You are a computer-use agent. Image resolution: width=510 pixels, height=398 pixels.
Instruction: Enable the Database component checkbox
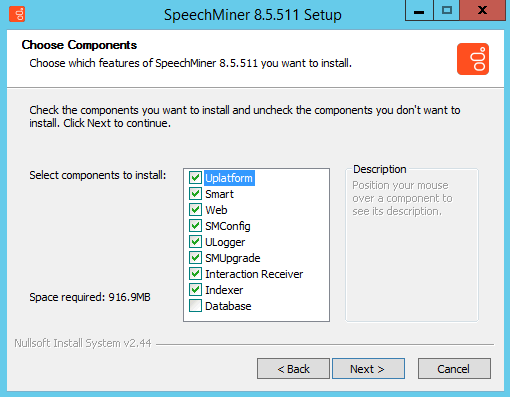(195, 306)
